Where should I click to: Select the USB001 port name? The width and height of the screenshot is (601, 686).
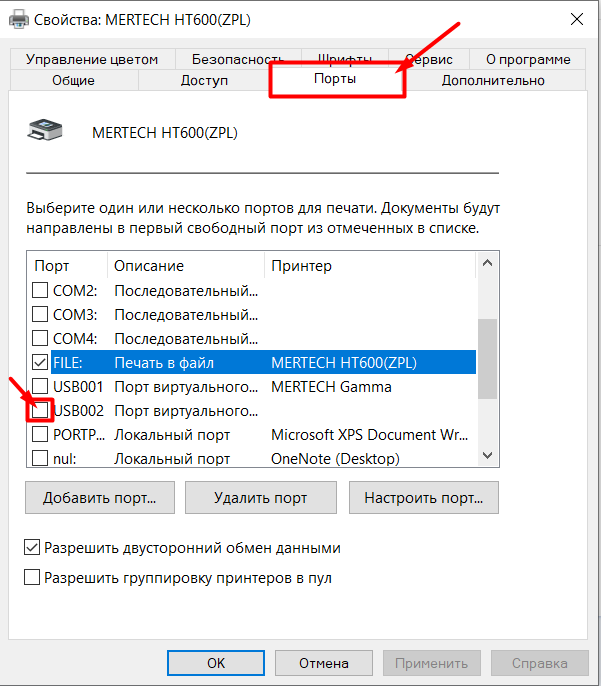[78, 387]
